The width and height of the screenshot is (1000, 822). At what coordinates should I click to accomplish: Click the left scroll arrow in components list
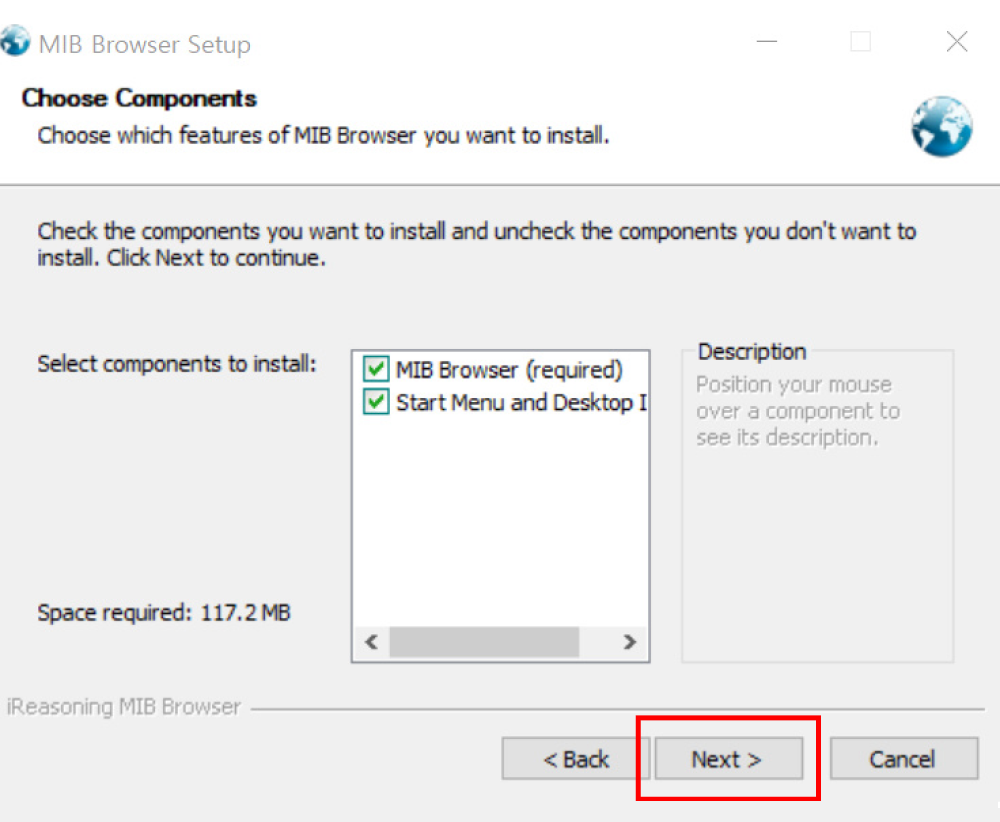point(371,642)
